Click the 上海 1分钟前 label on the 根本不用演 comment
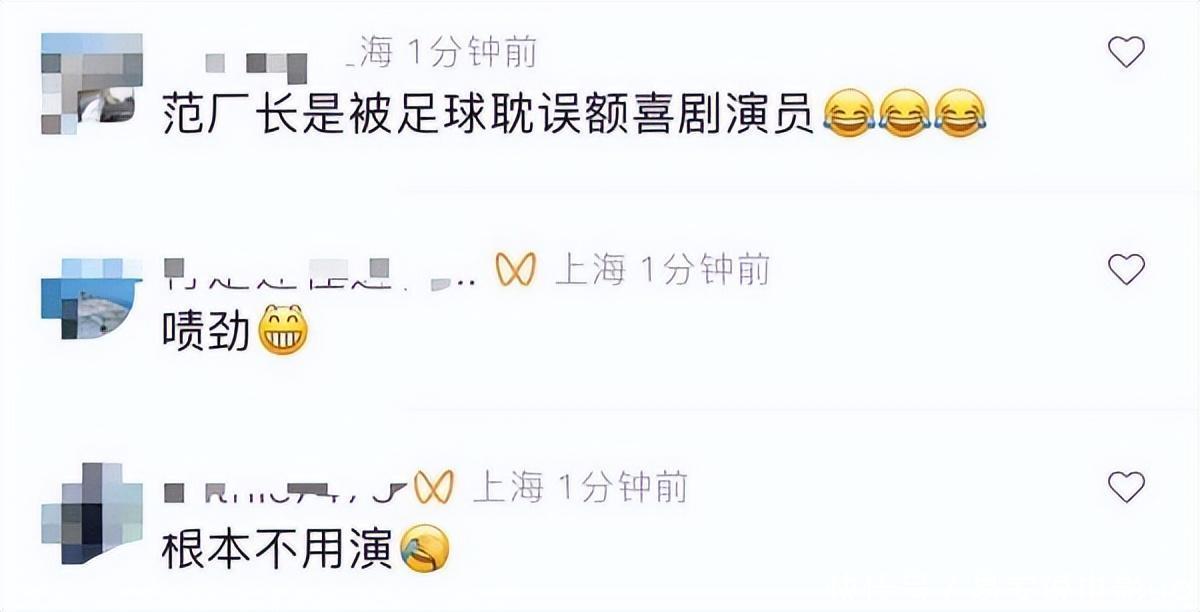The height and width of the screenshot is (612, 1200). 579,488
